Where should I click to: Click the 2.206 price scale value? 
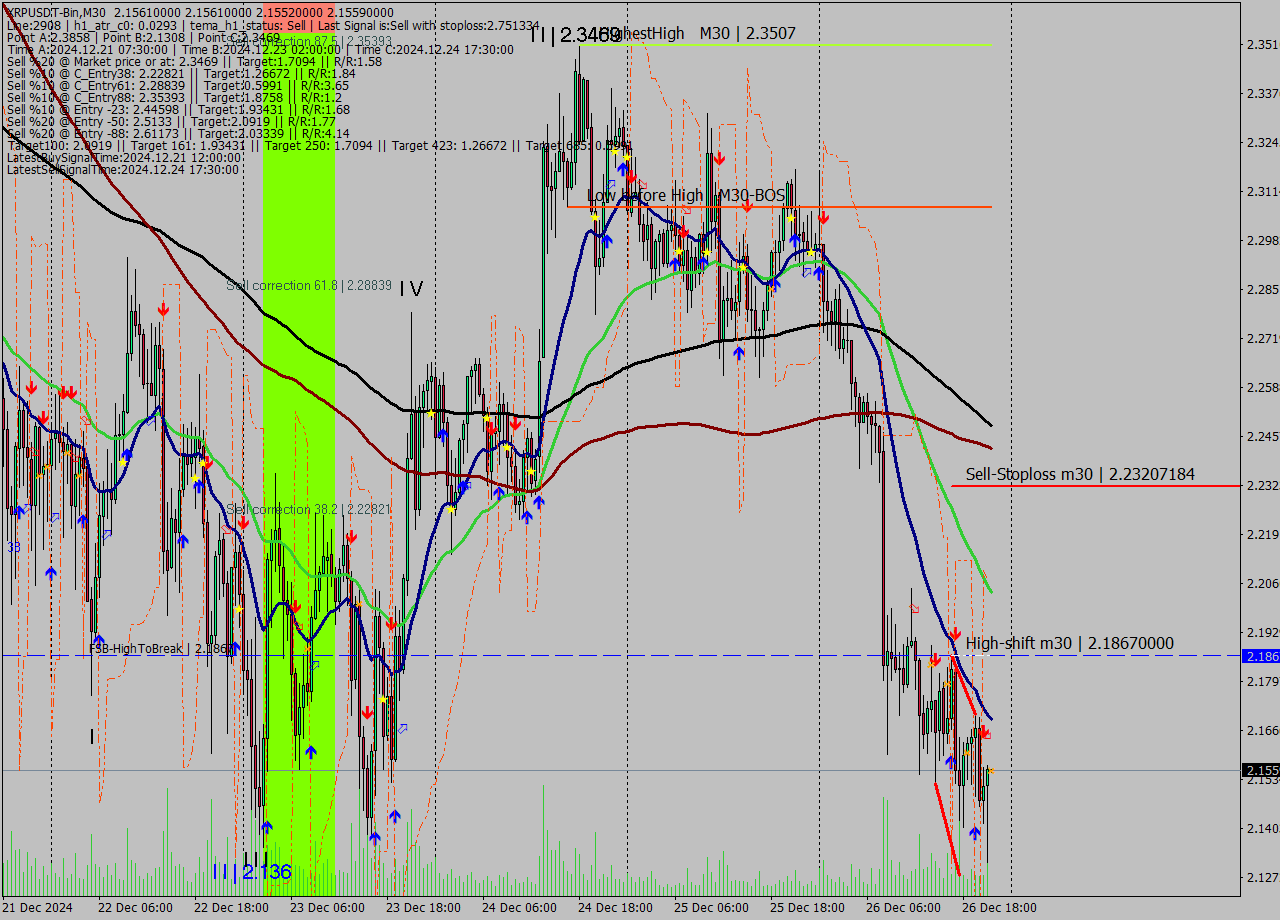click(1262, 583)
